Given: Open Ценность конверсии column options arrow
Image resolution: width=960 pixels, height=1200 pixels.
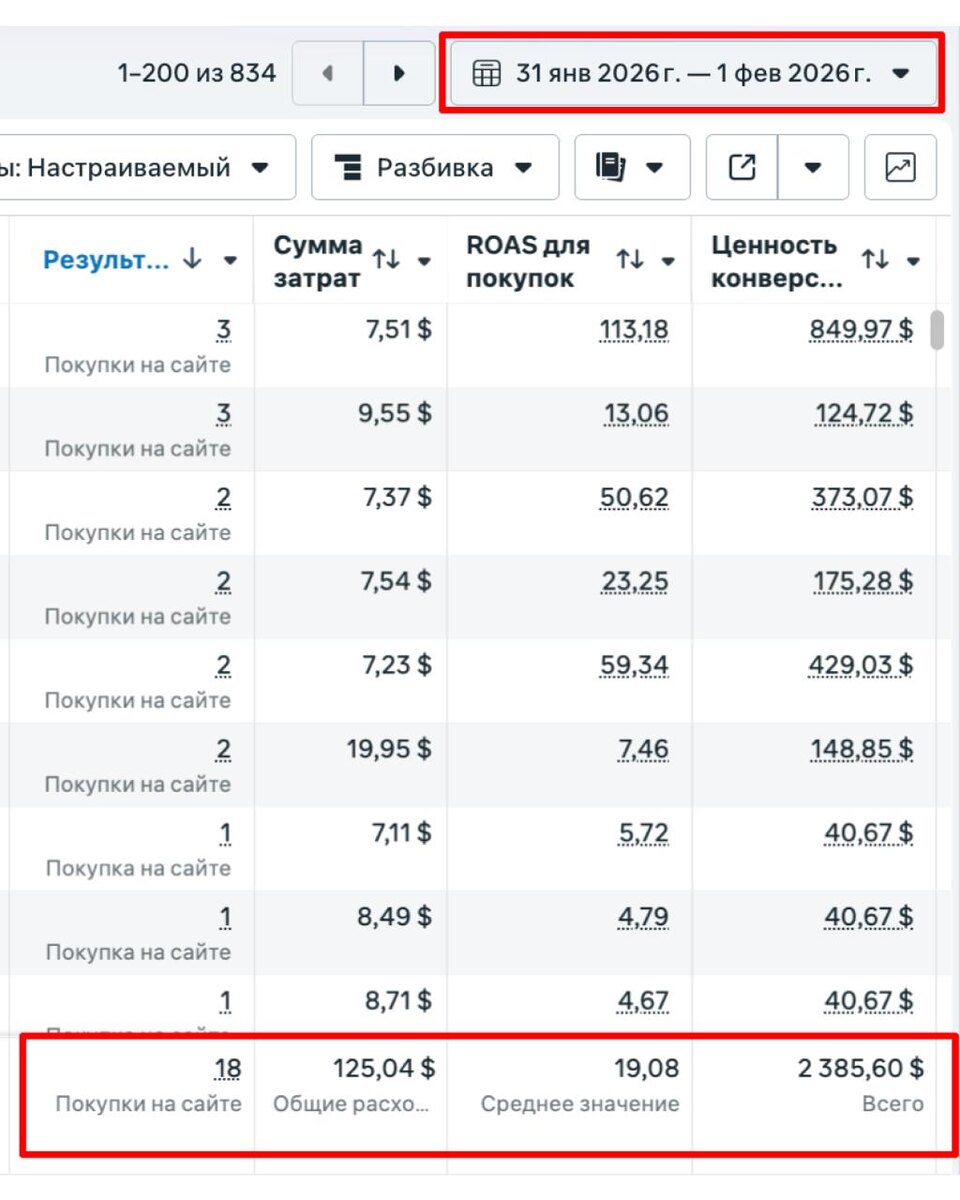Looking at the screenshot, I should [x=913, y=261].
